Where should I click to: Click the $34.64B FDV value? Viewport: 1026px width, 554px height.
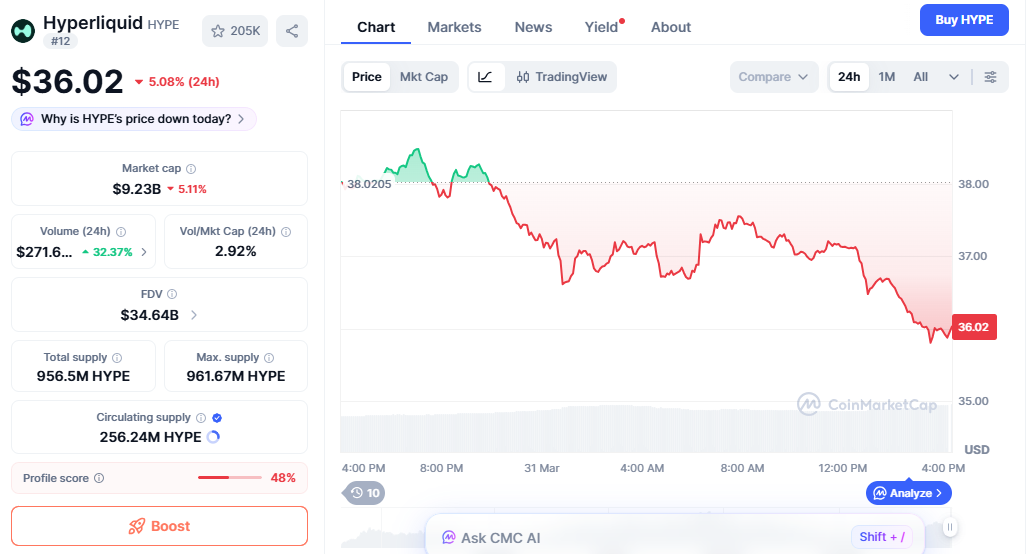pyautogui.click(x=149, y=315)
